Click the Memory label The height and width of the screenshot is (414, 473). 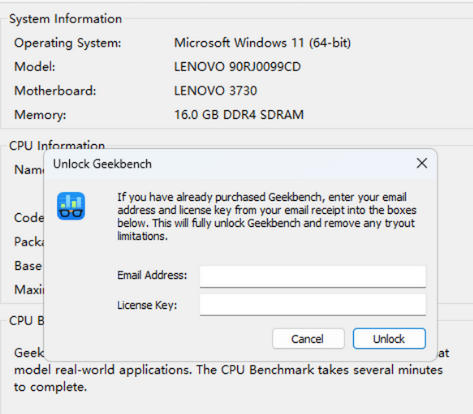[x=40, y=115]
